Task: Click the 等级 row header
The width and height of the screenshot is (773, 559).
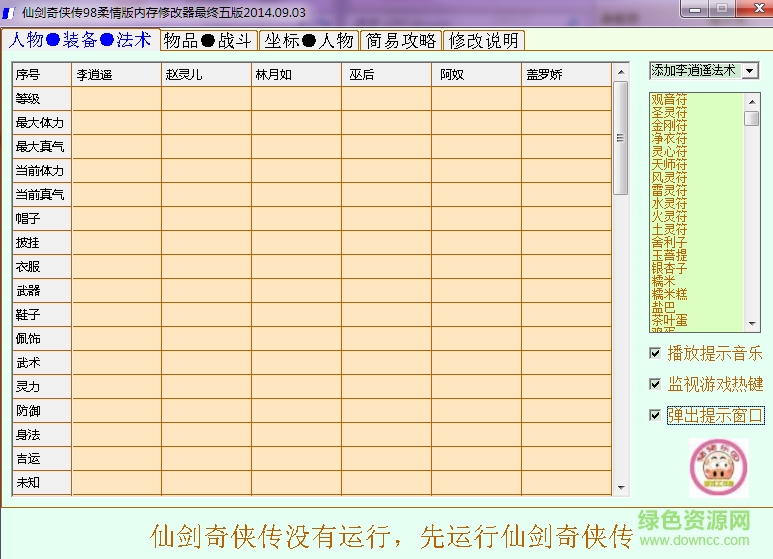Action: [x=42, y=99]
